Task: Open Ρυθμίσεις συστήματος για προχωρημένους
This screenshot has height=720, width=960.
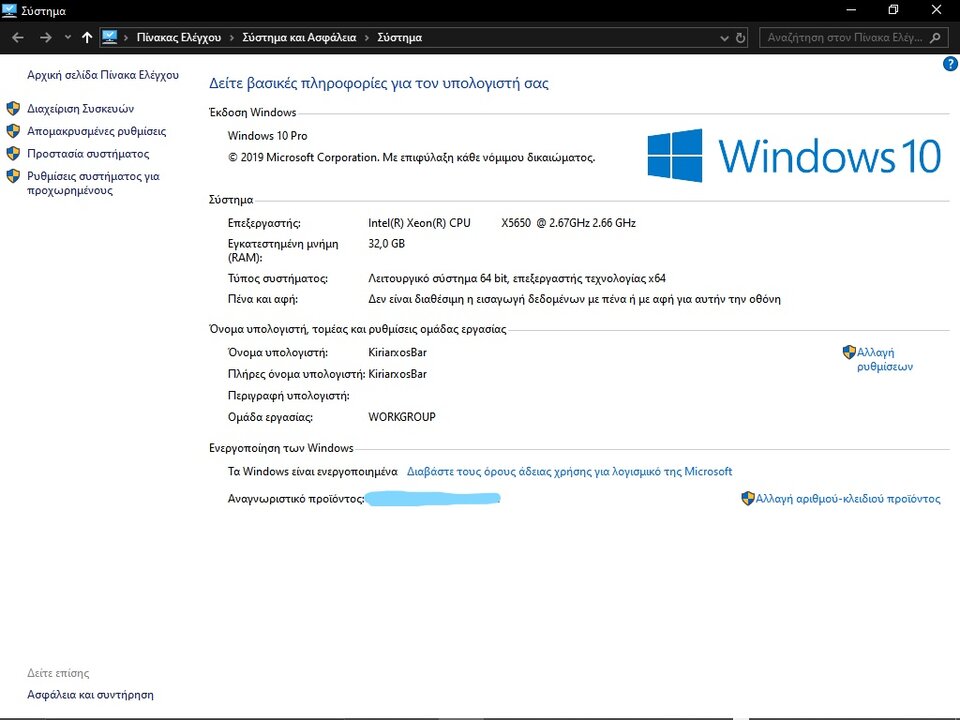Action: point(93,183)
